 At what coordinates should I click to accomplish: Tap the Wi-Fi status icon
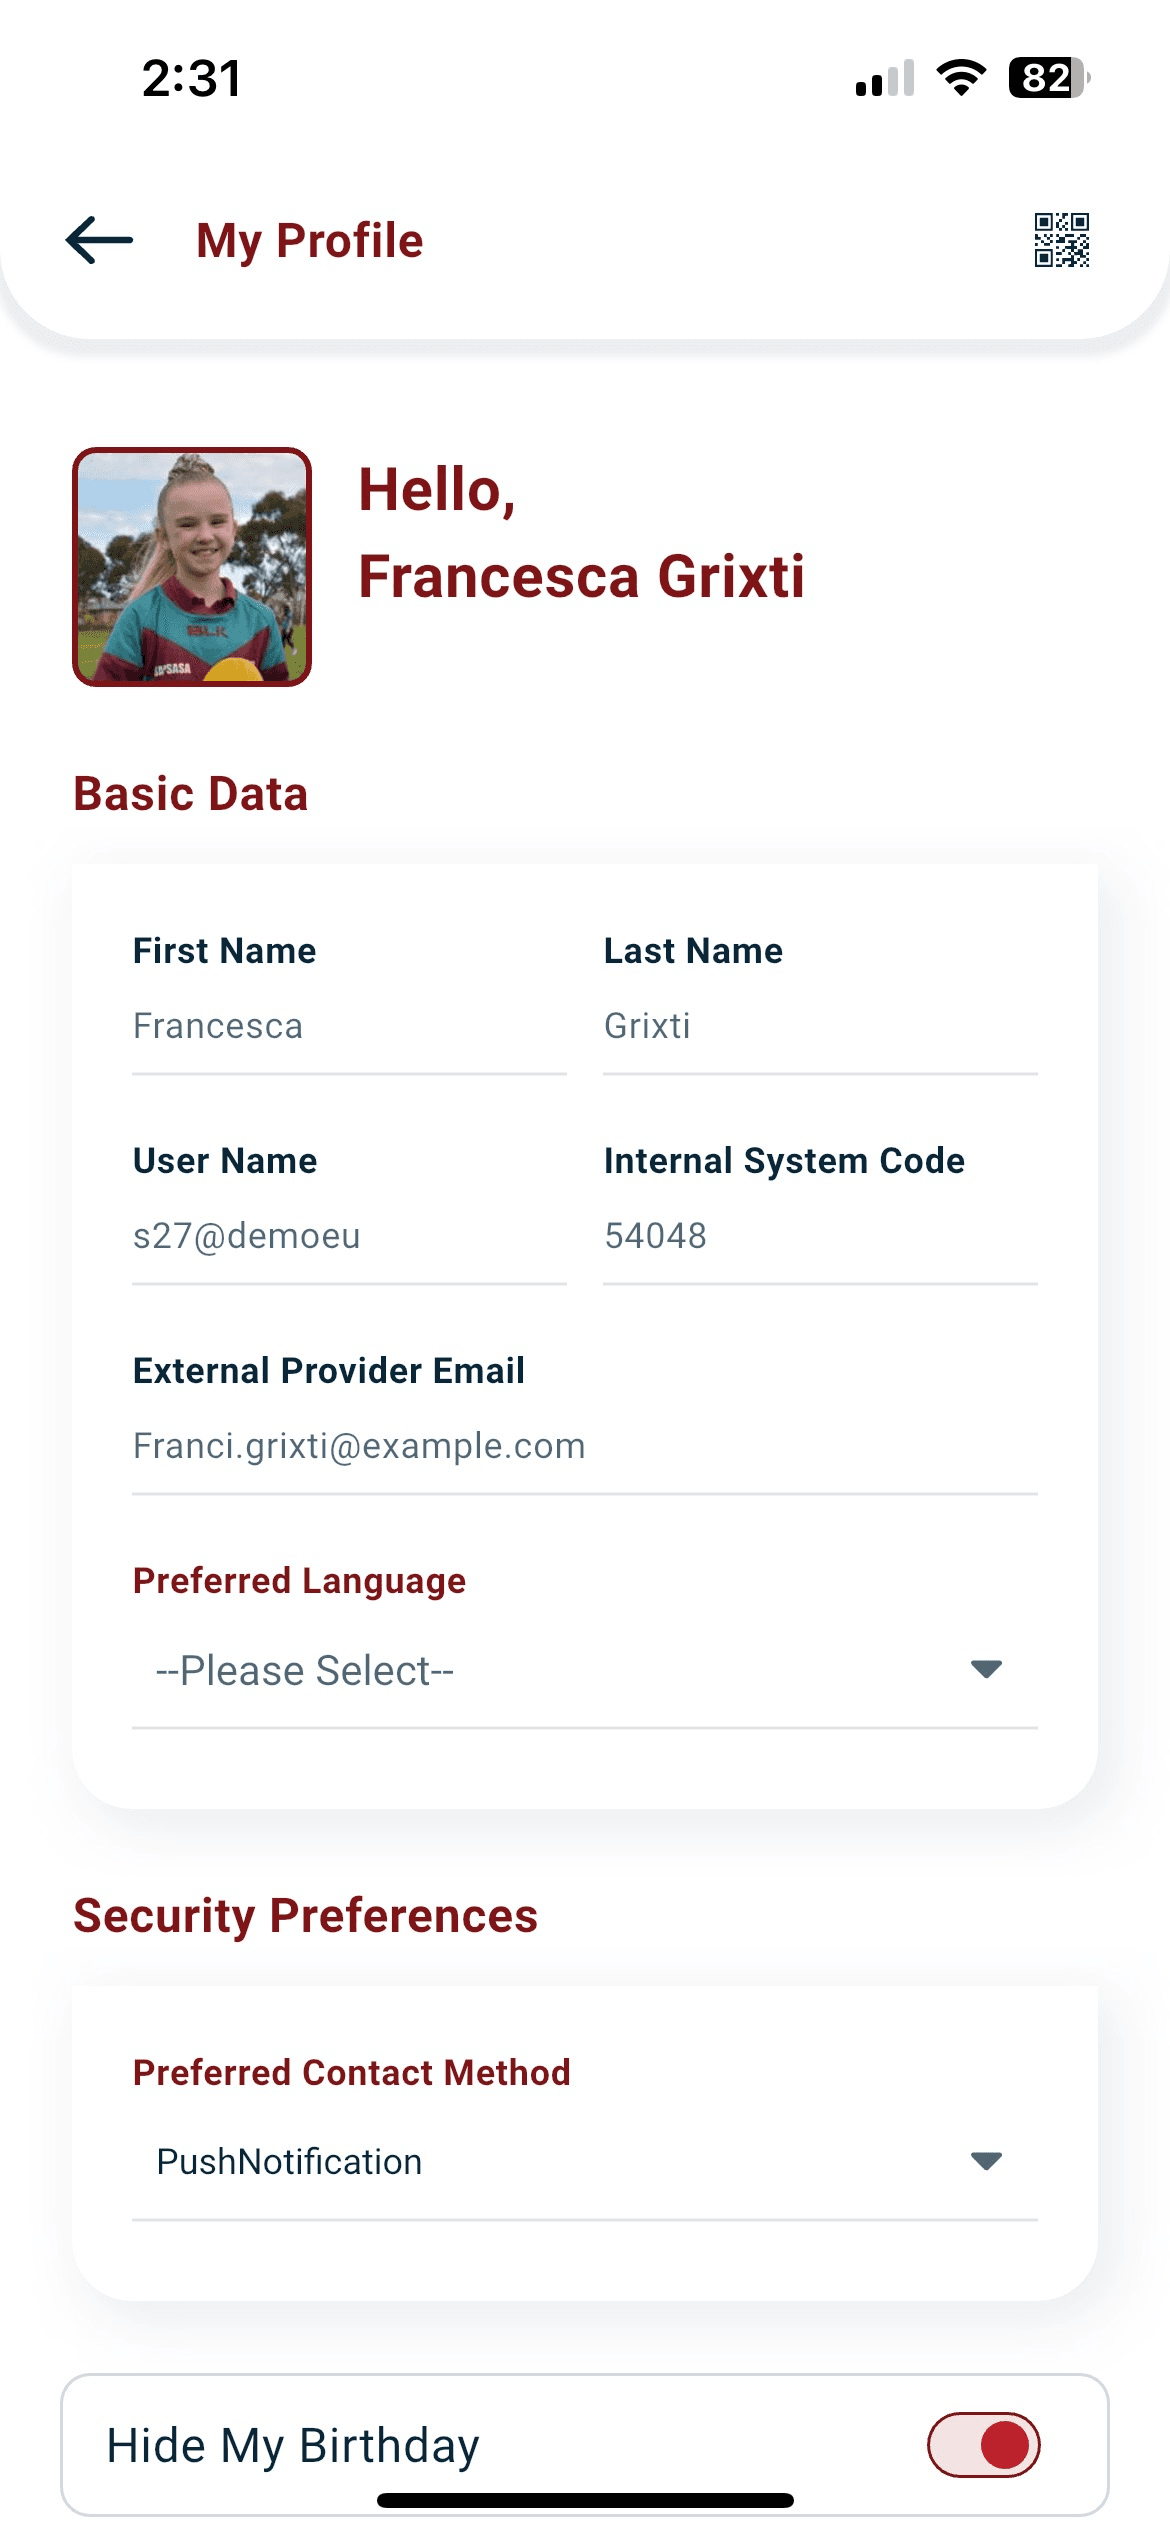point(961,77)
